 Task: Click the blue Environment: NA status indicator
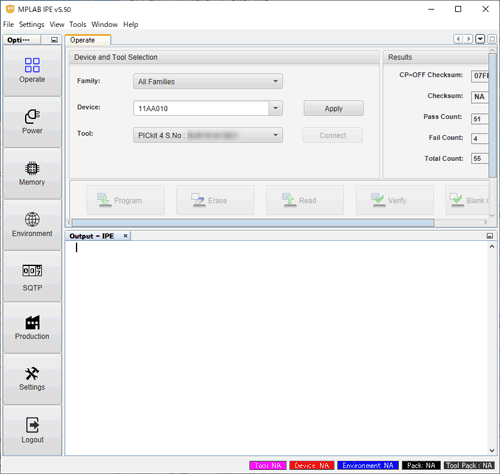click(x=368, y=465)
